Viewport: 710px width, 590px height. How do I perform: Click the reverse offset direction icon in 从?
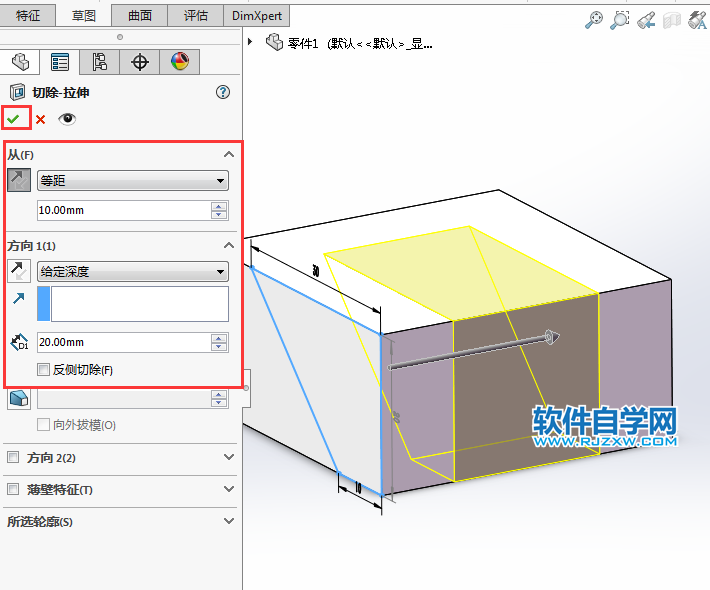[19, 180]
